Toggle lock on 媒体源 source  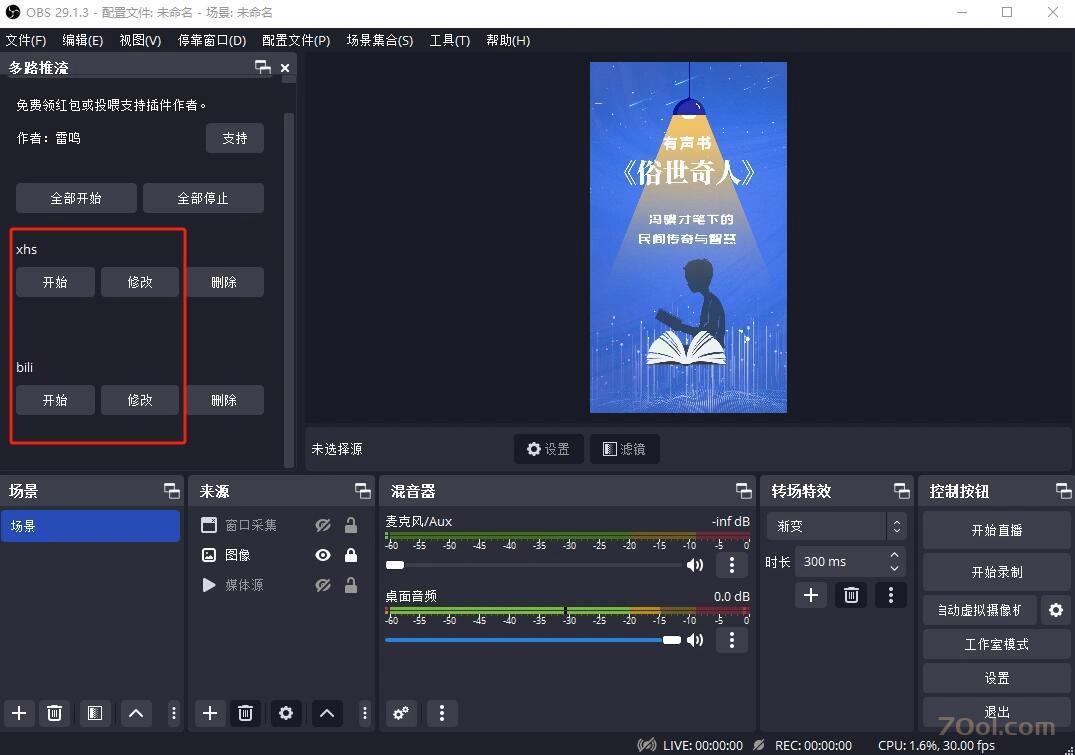(x=350, y=585)
